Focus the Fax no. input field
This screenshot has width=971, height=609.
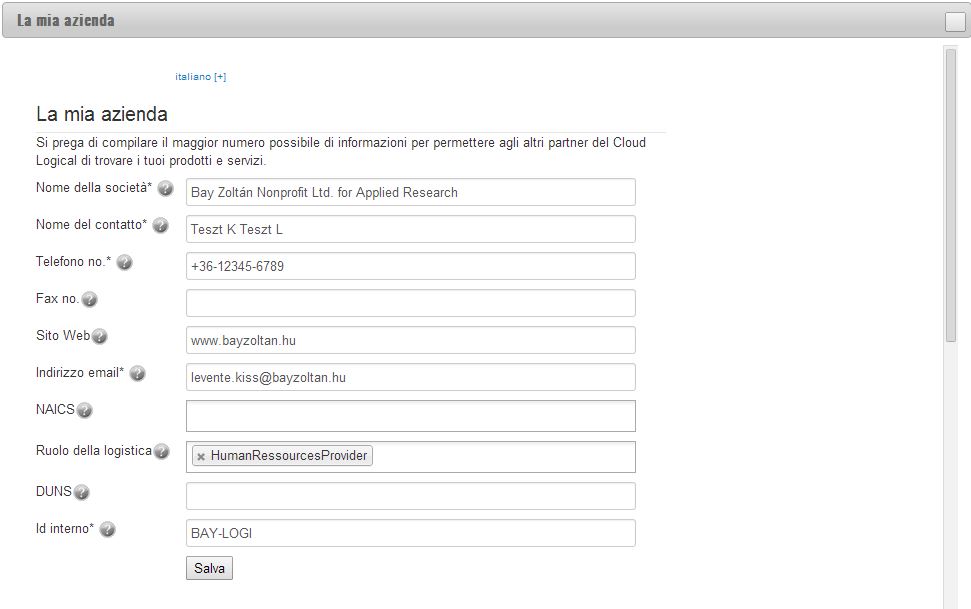point(411,303)
